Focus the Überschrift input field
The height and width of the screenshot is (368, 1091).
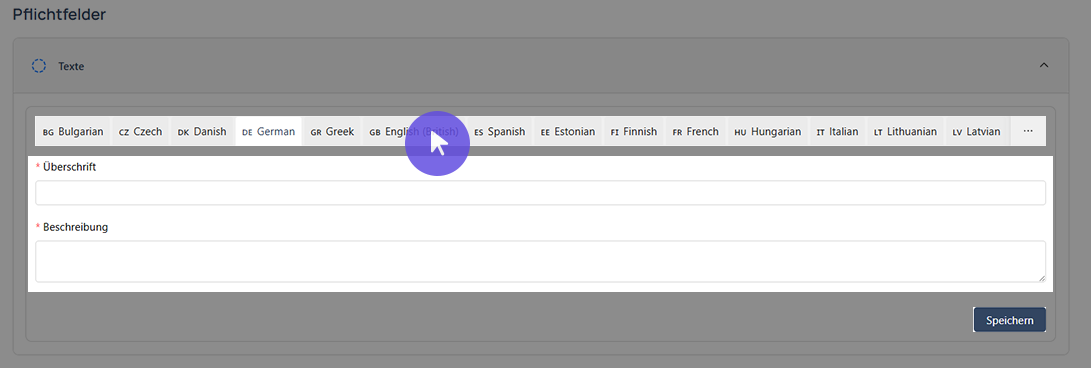coord(541,193)
